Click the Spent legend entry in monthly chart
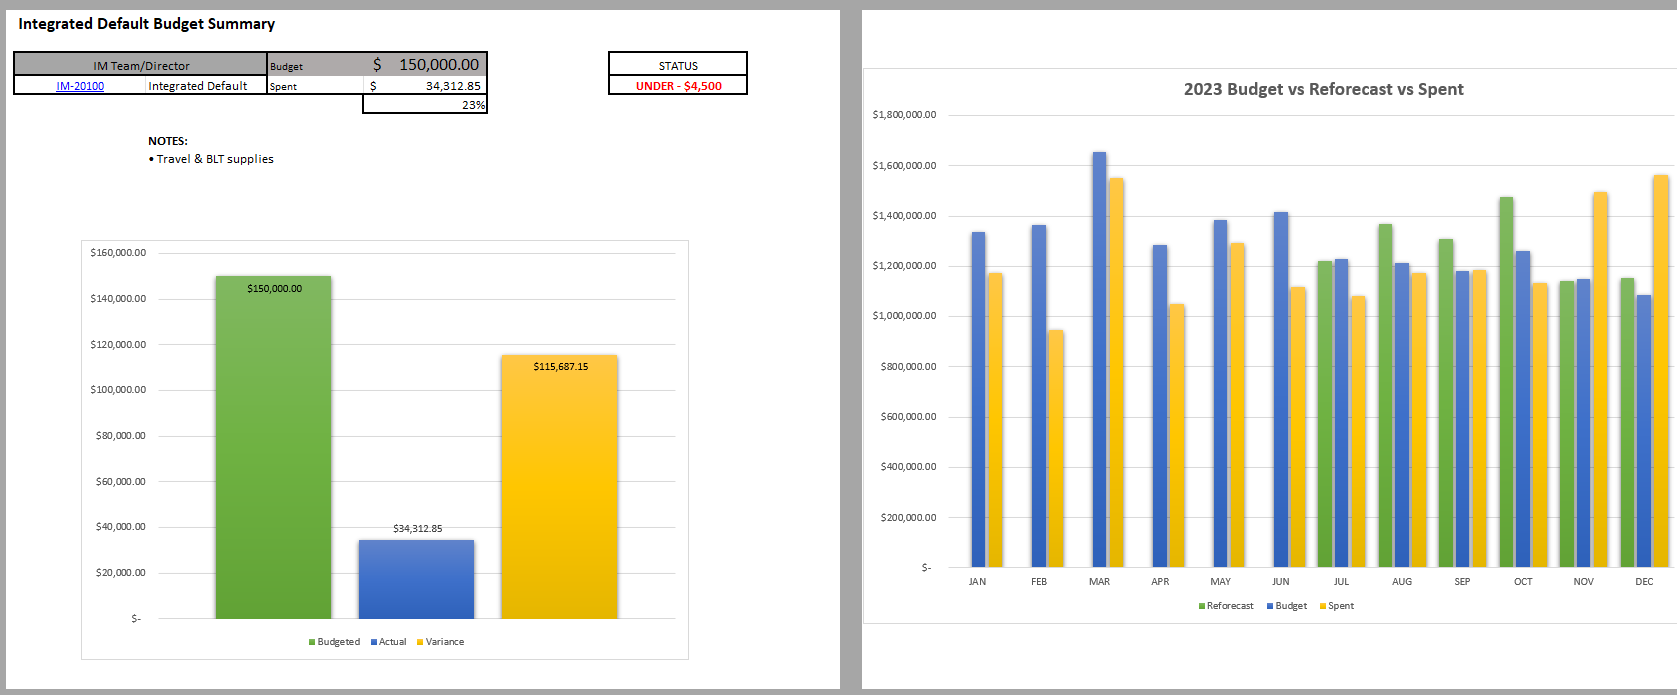 coord(1340,606)
